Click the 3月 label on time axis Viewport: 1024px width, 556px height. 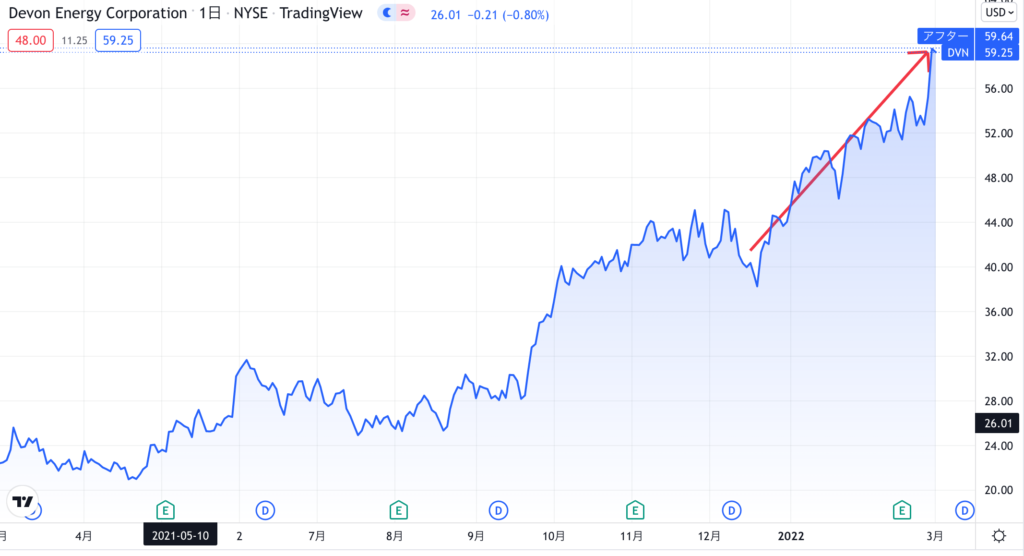(935, 536)
